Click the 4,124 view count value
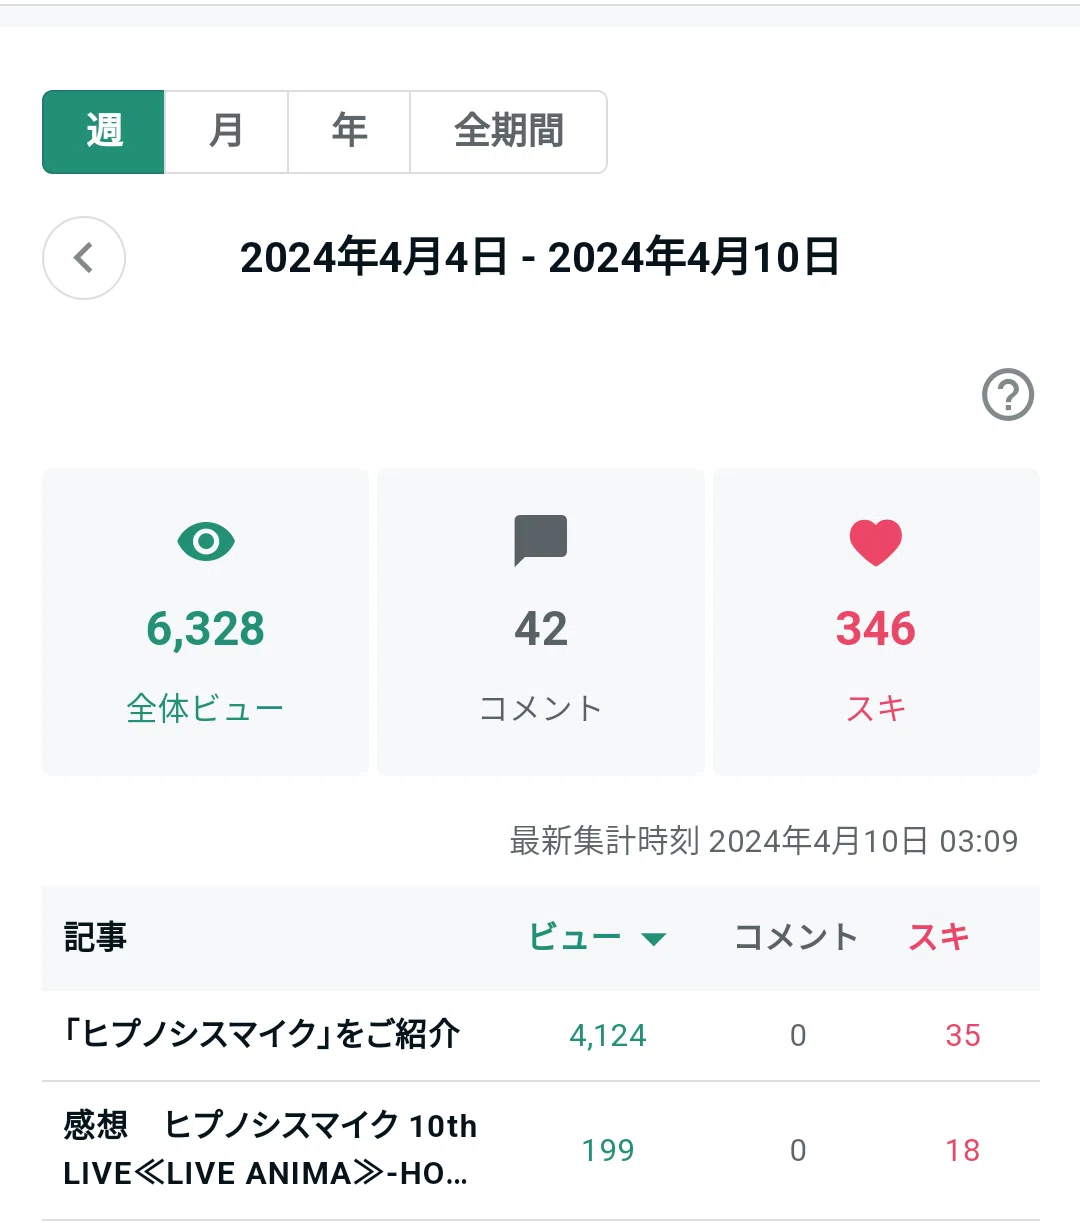1080x1223 pixels. [x=608, y=1035]
